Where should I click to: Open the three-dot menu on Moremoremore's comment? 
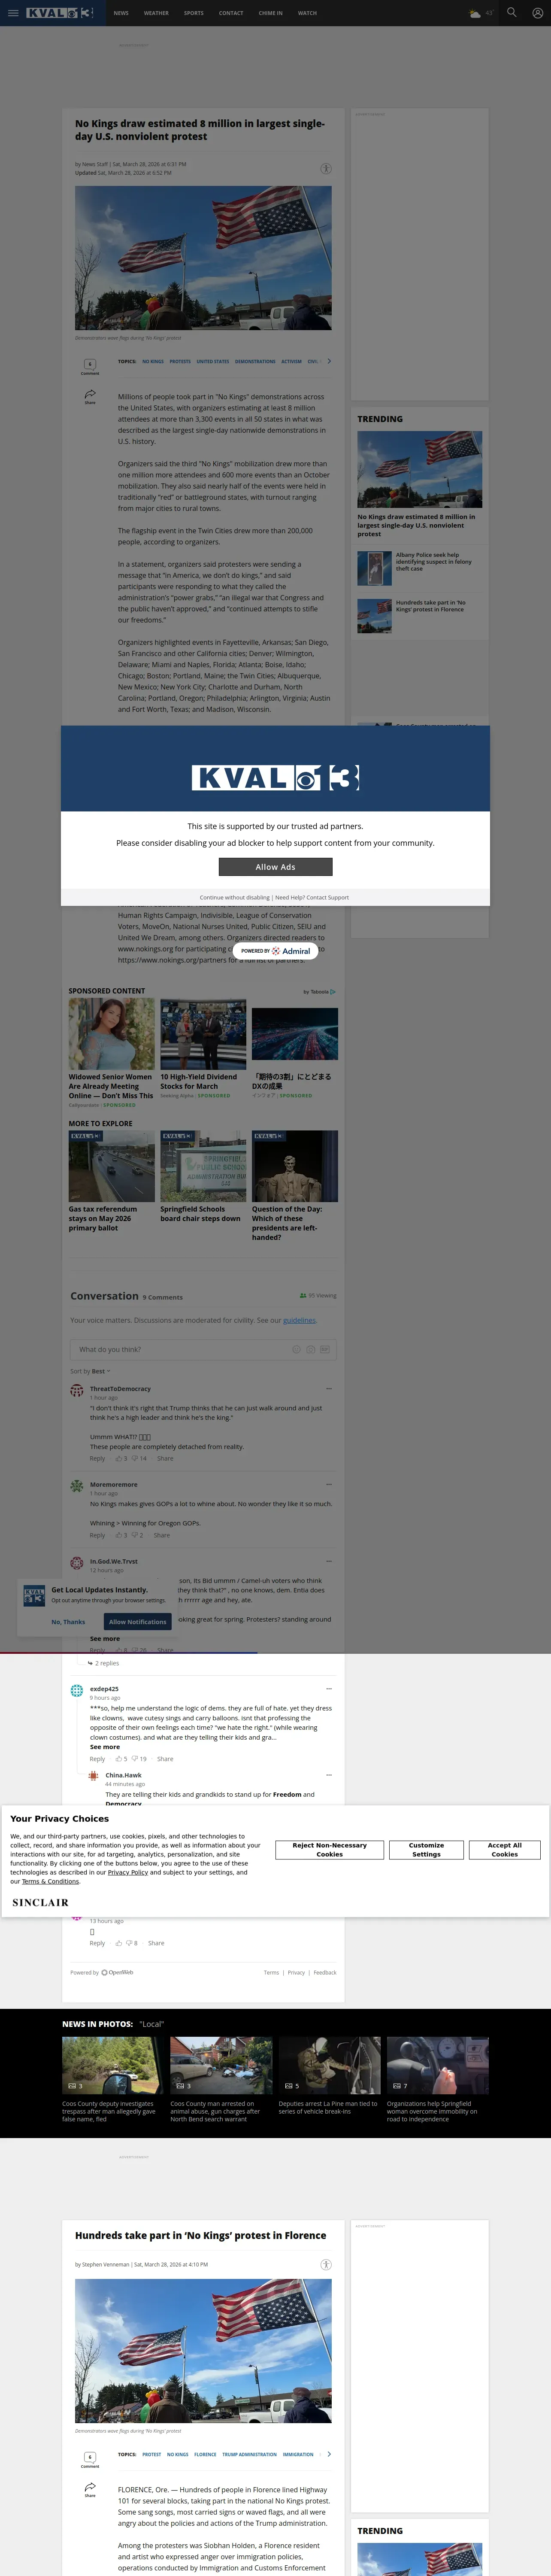click(x=329, y=1484)
